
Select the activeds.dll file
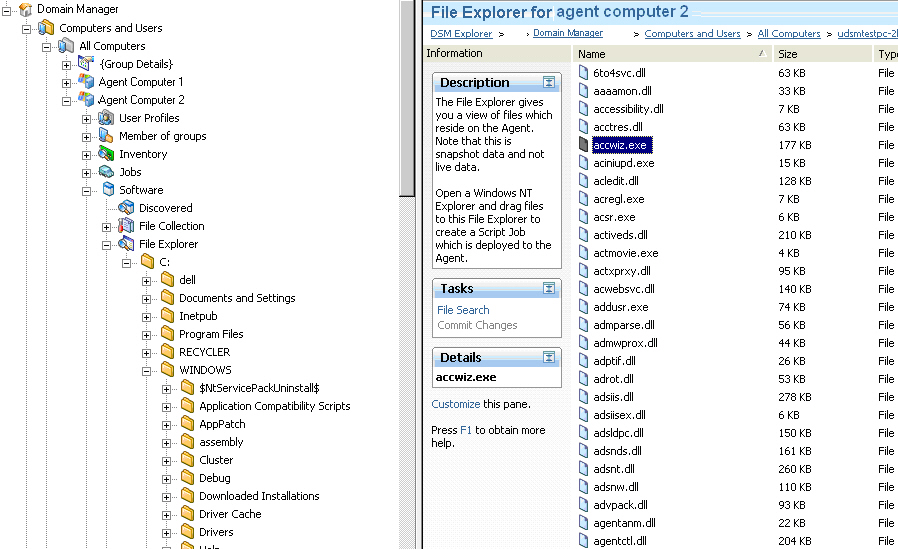[x=620, y=235]
